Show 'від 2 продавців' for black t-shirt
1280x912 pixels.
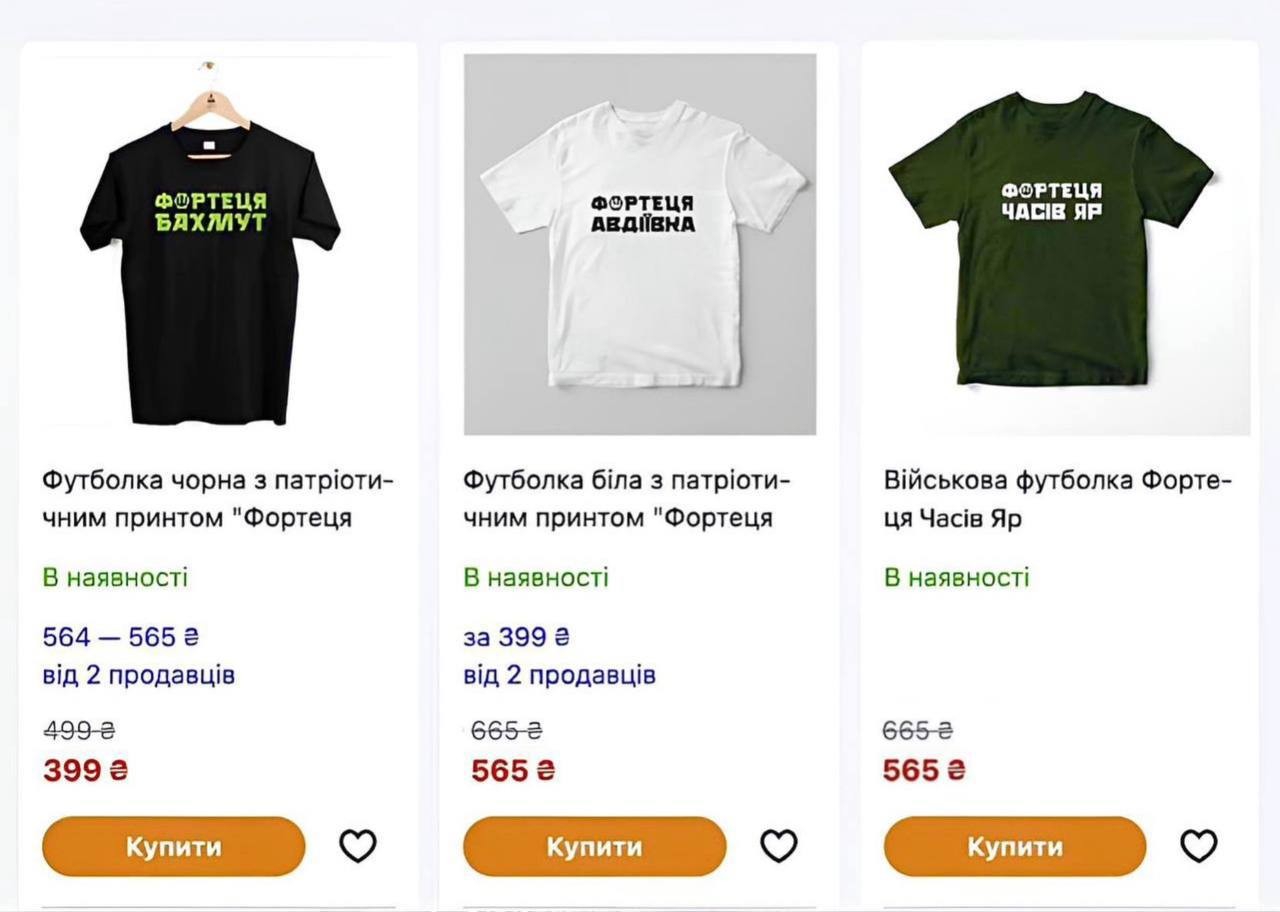coord(139,675)
